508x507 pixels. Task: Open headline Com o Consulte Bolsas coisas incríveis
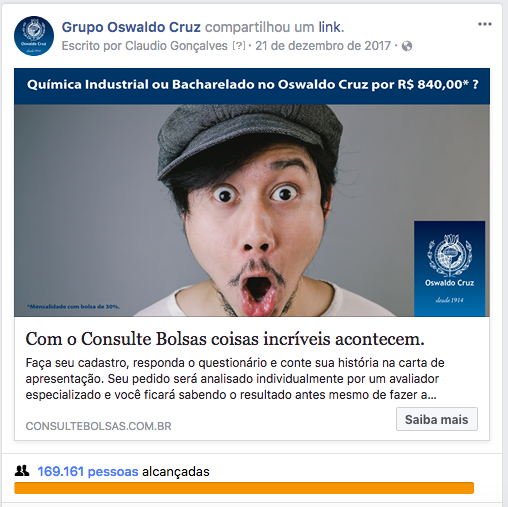tap(225, 339)
